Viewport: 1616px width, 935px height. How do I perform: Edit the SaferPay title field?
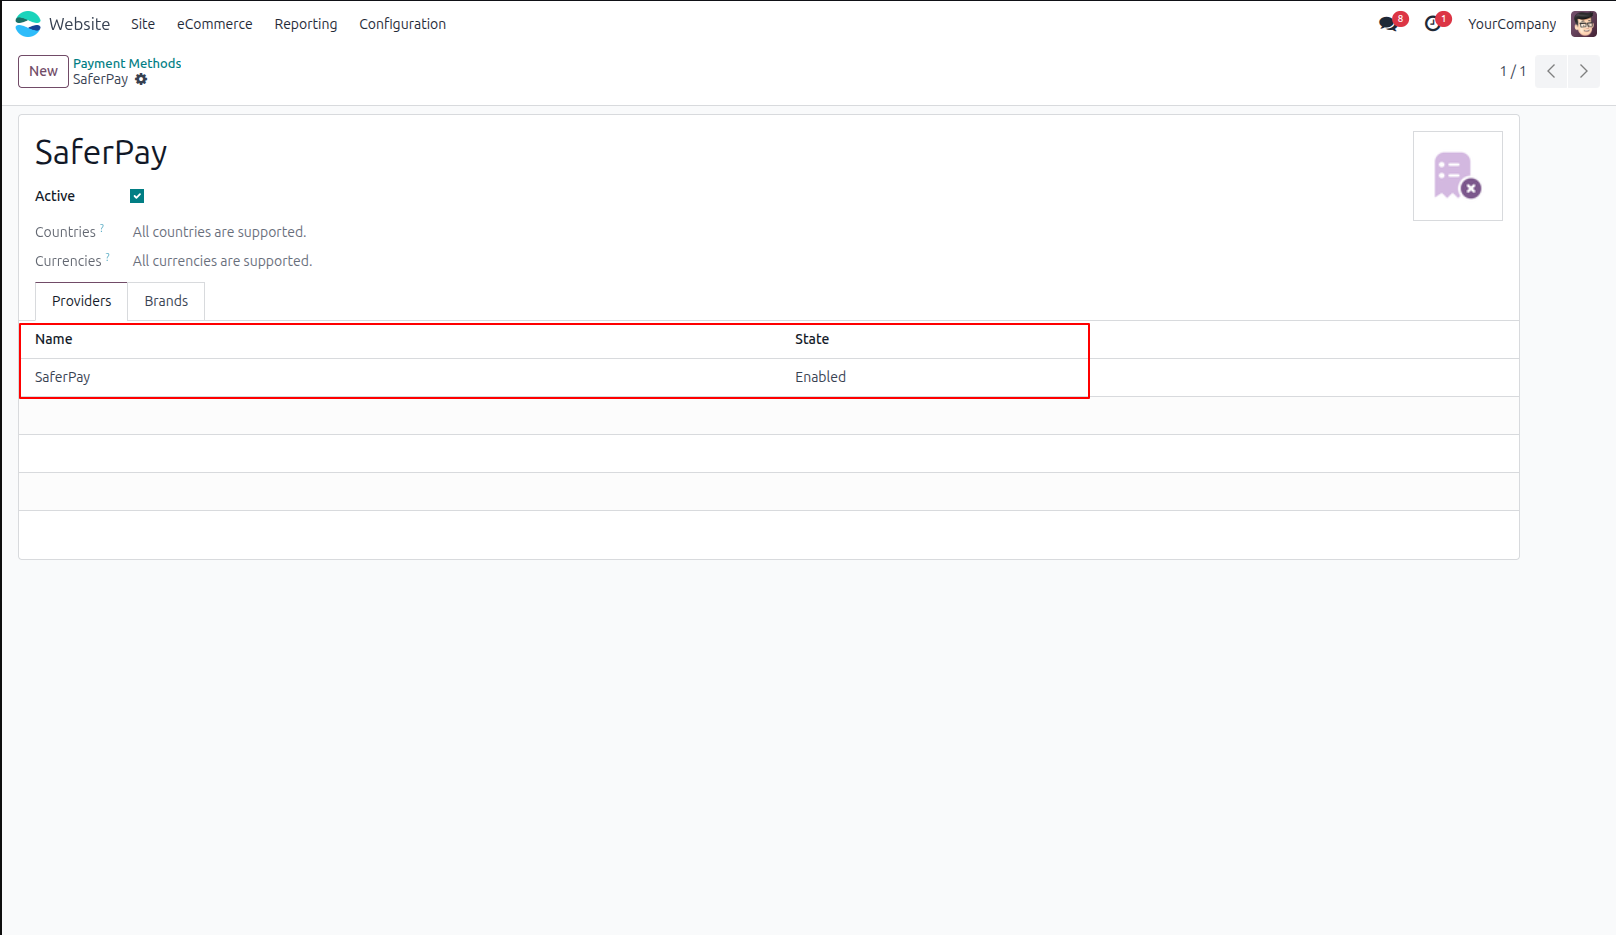tap(101, 152)
